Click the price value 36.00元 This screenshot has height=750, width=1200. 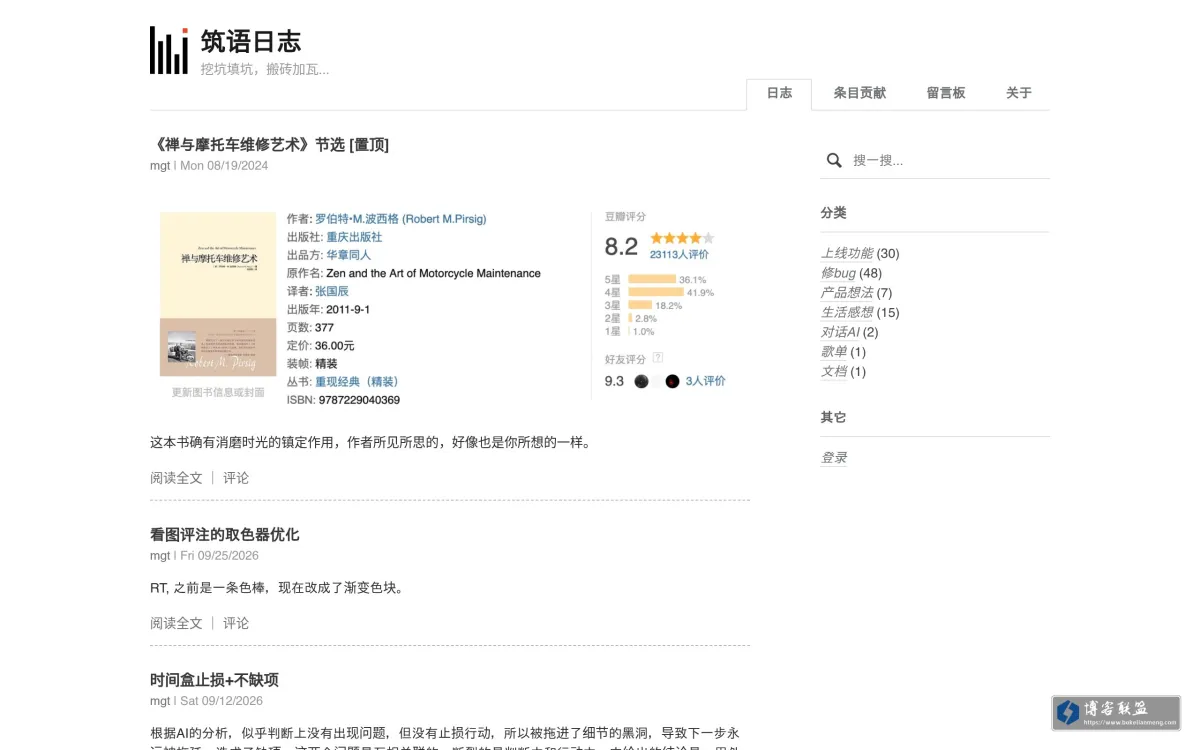pyautogui.click(x=335, y=345)
